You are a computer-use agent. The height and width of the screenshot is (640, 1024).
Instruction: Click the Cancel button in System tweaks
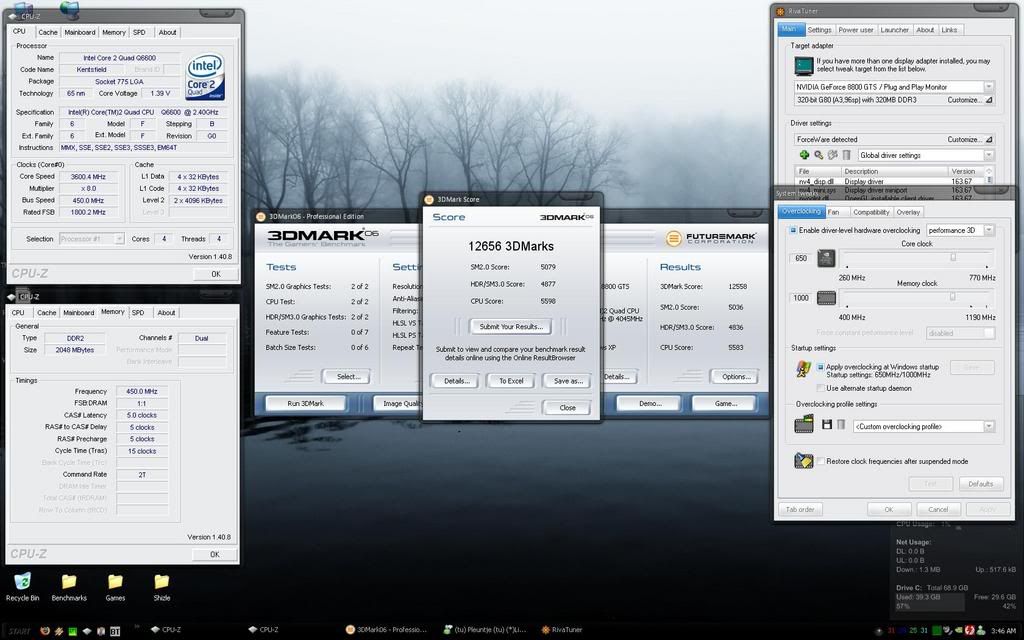[x=938, y=509]
